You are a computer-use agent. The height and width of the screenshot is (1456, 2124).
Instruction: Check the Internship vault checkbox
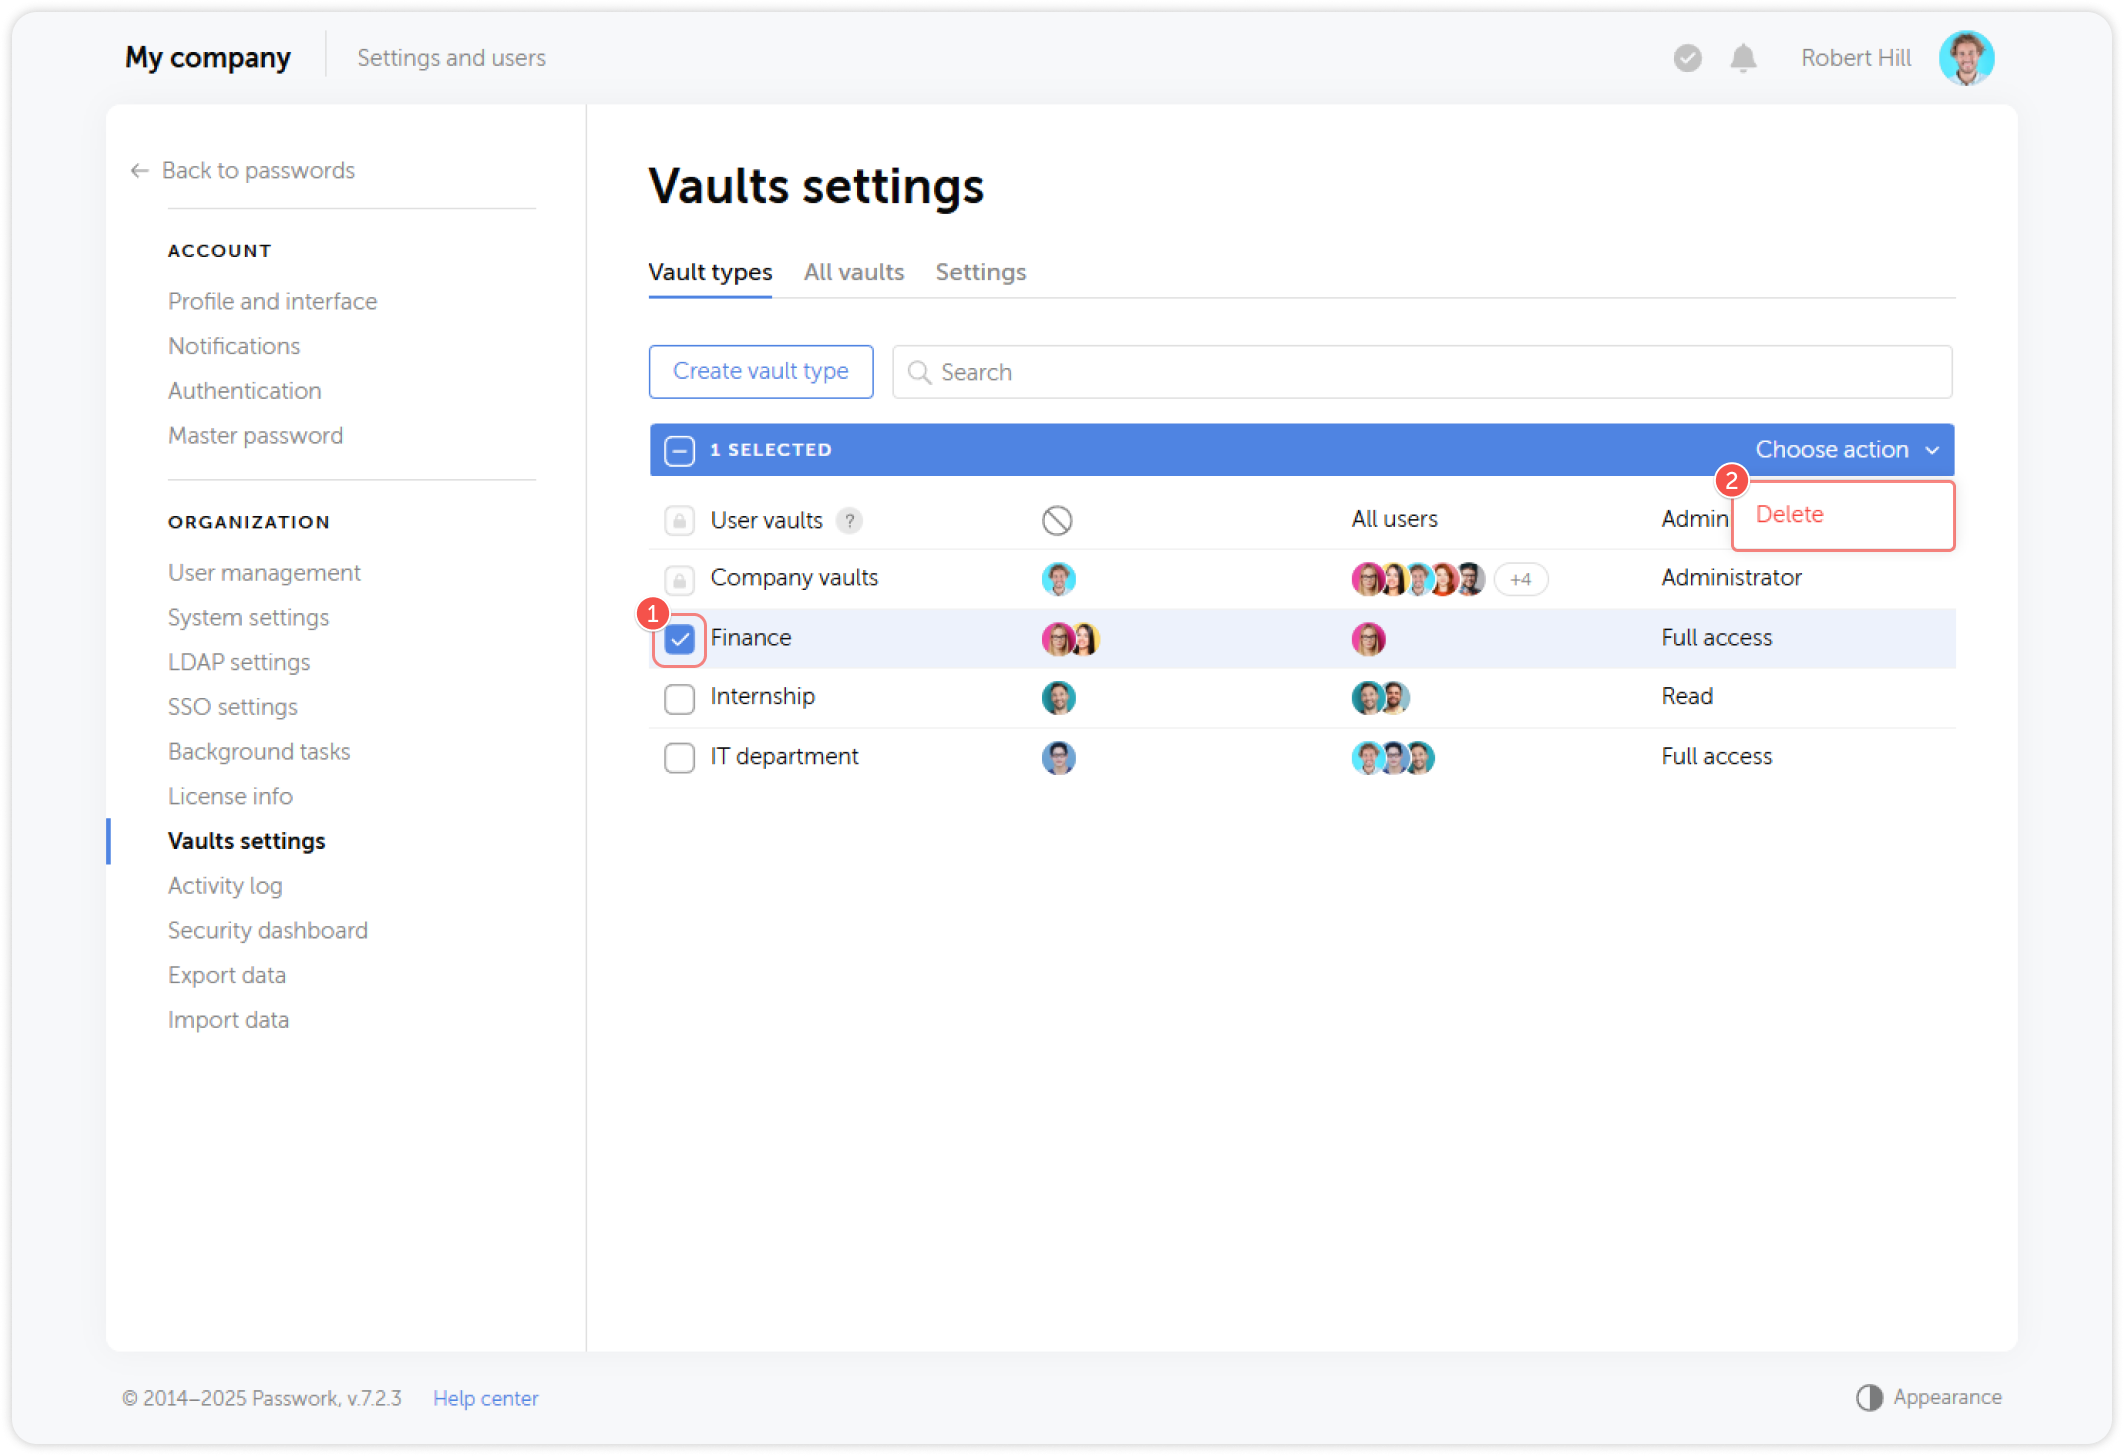tap(679, 698)
